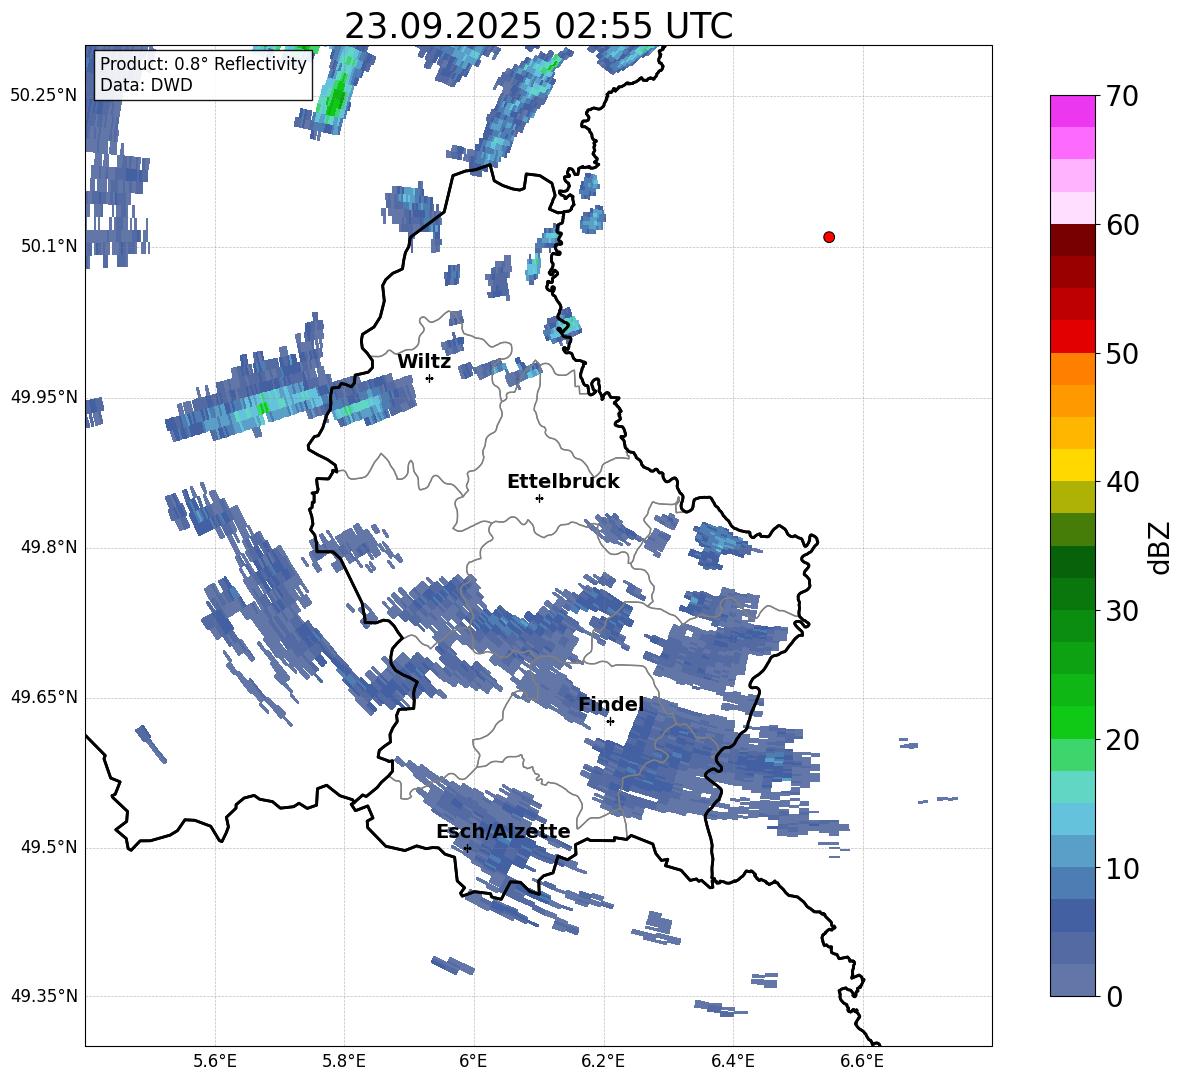The width and height of the screenshot is (1184, 1081).
Task: Click the colorbar 30 tick label
Action: (x=1123, y=611)
